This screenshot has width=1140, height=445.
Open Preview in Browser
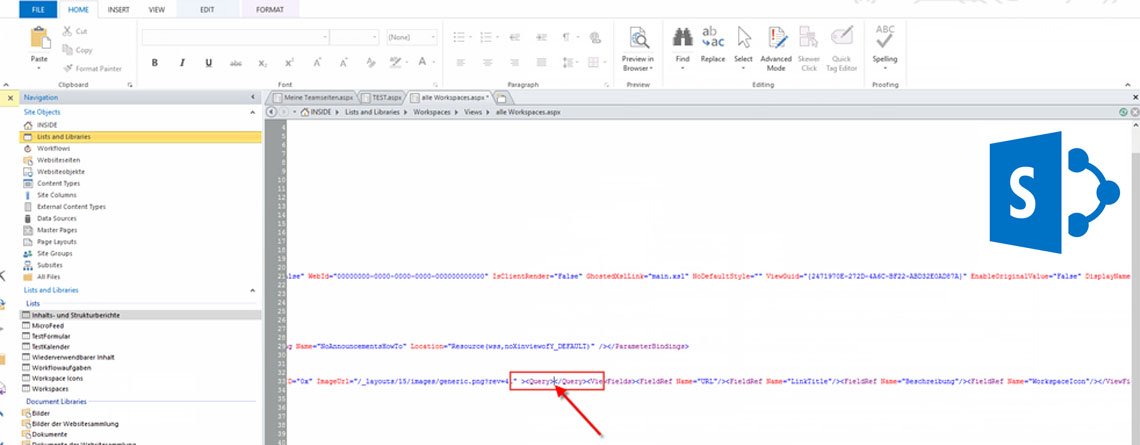point(638,49)
